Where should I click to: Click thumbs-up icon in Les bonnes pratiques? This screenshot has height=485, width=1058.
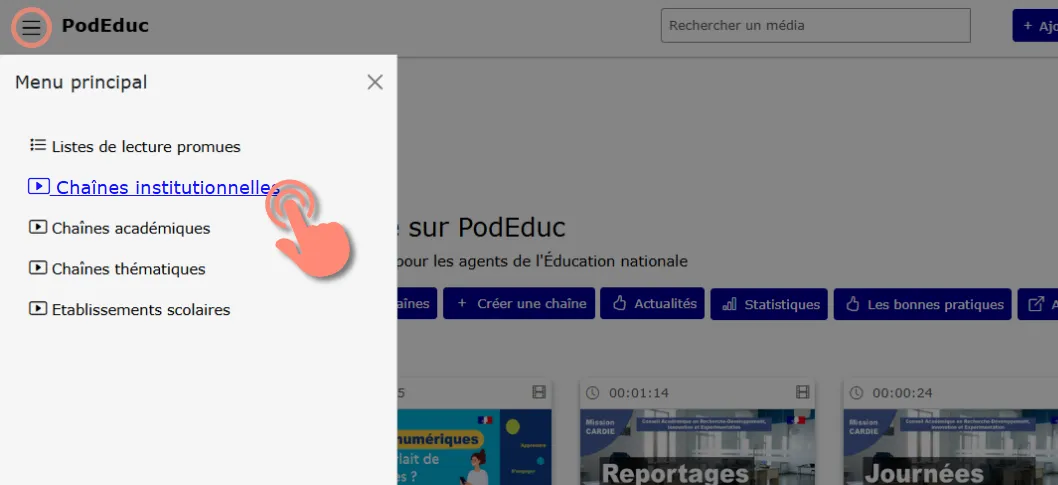(x=853, y=304)
